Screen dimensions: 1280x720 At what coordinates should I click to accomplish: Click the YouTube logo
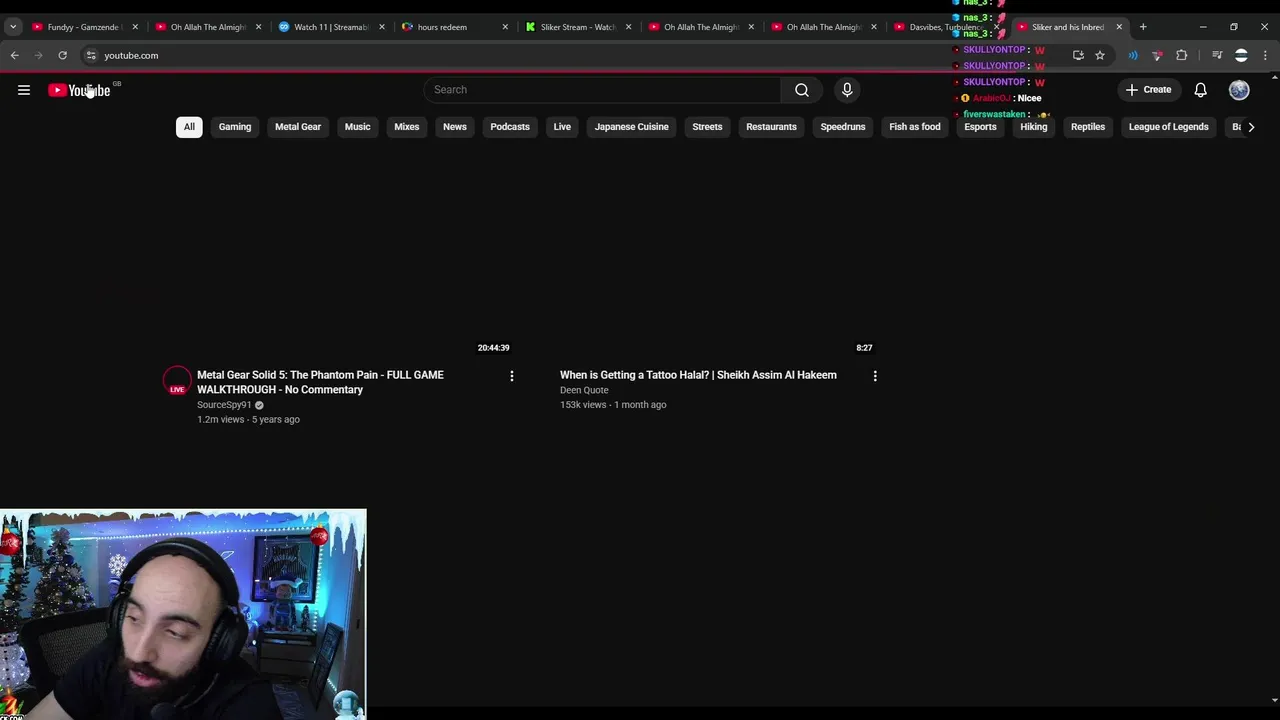(79, 90)
